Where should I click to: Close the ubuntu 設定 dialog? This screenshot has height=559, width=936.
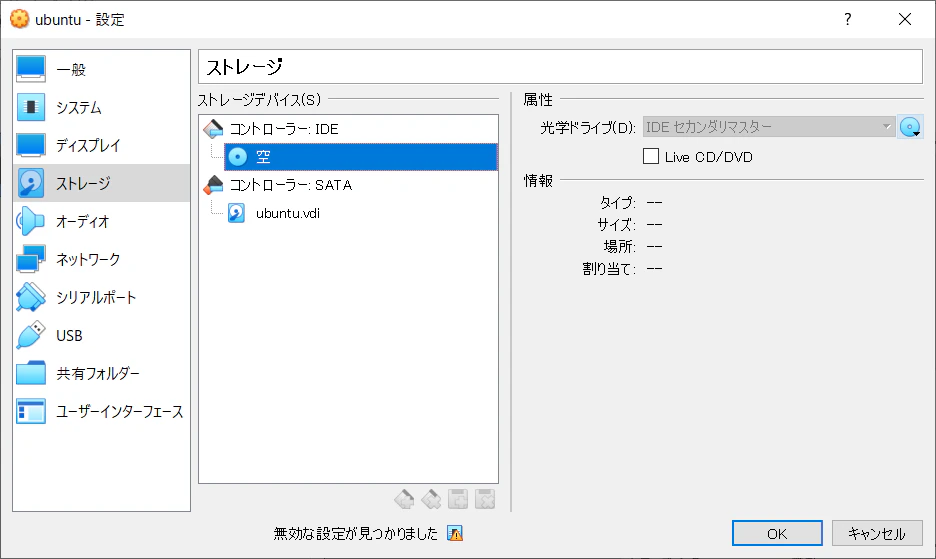[905, 19]
